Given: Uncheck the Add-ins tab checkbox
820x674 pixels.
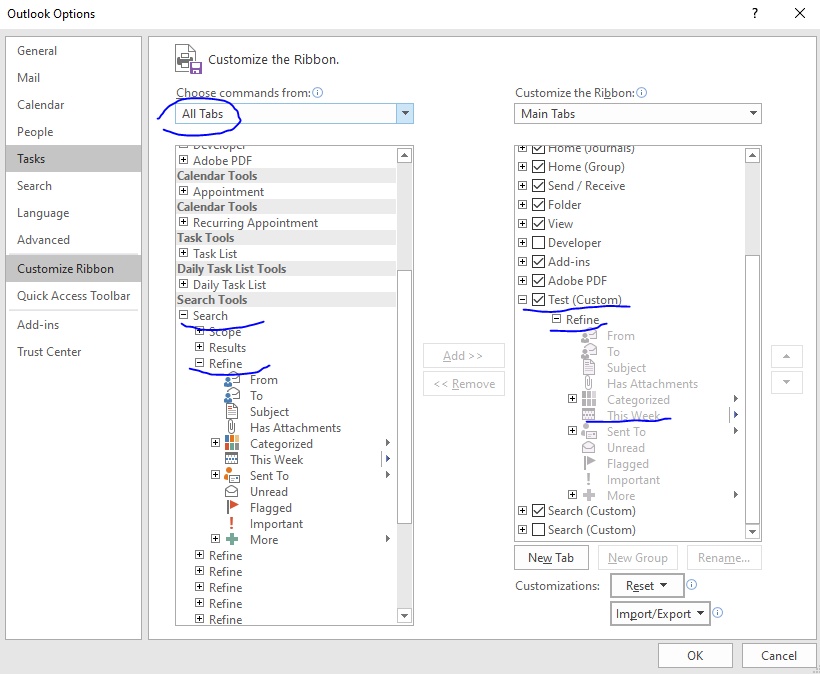Looking at the screenshot, I should 538,261.
